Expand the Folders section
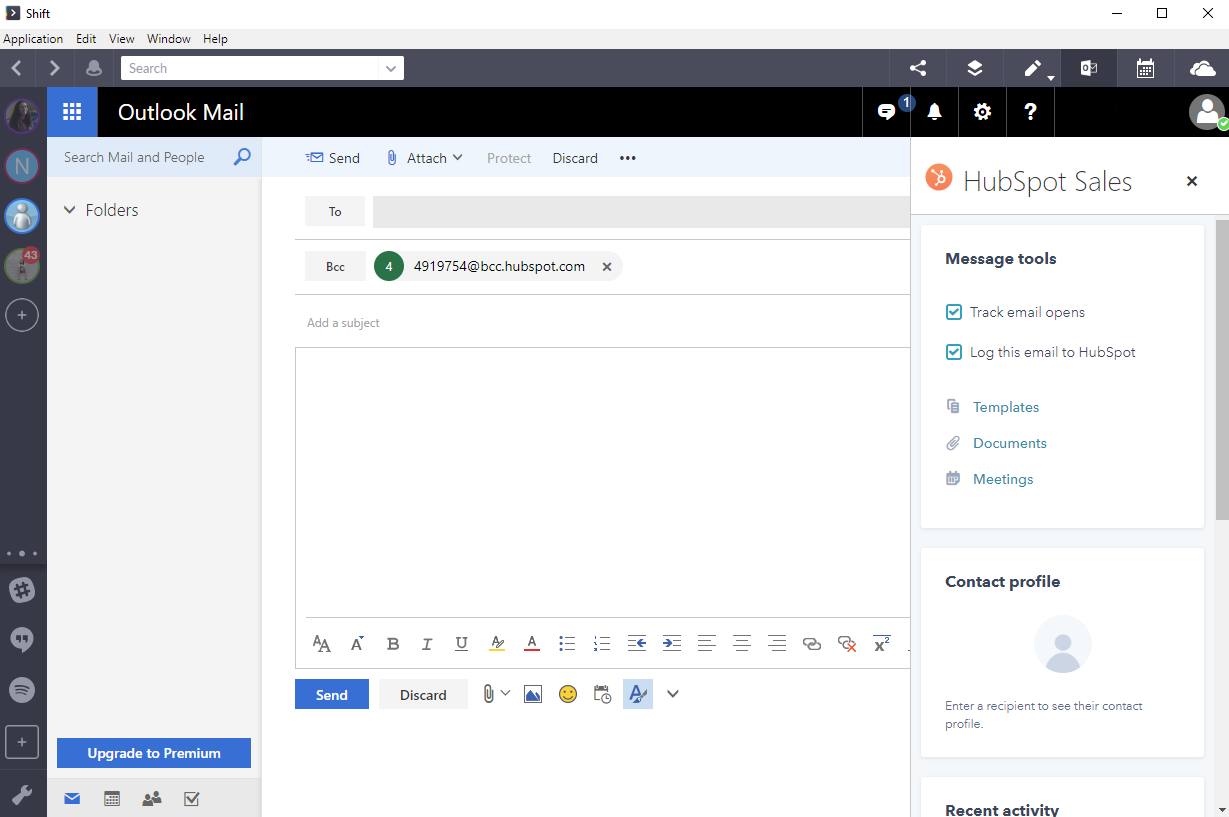1229x817 pixels. click(x=70, y=210)
